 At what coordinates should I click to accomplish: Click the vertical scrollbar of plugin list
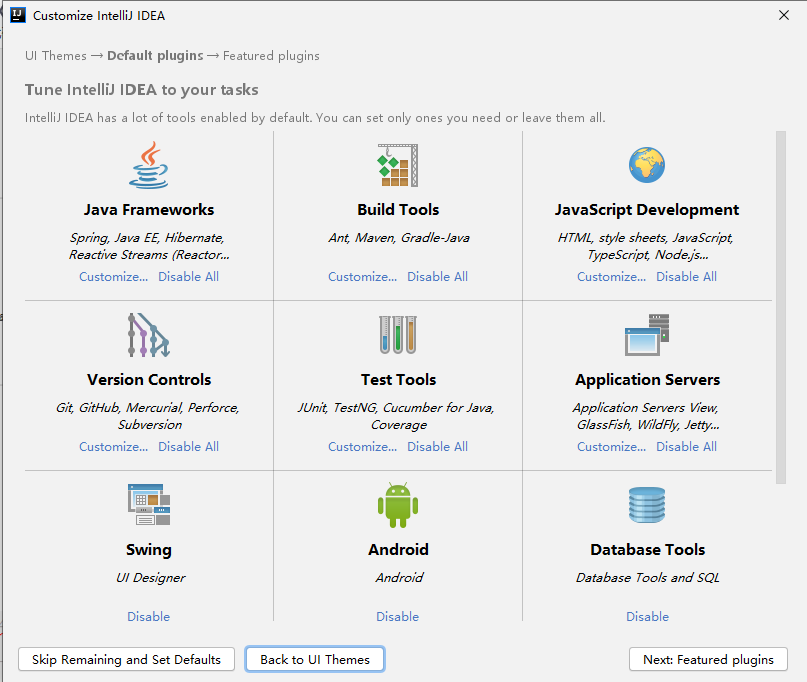click(x=781, y=307)
